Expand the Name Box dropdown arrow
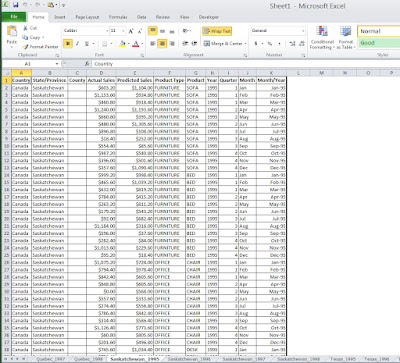The height and width of the screenshot is (363, 400). click(57, 64)
